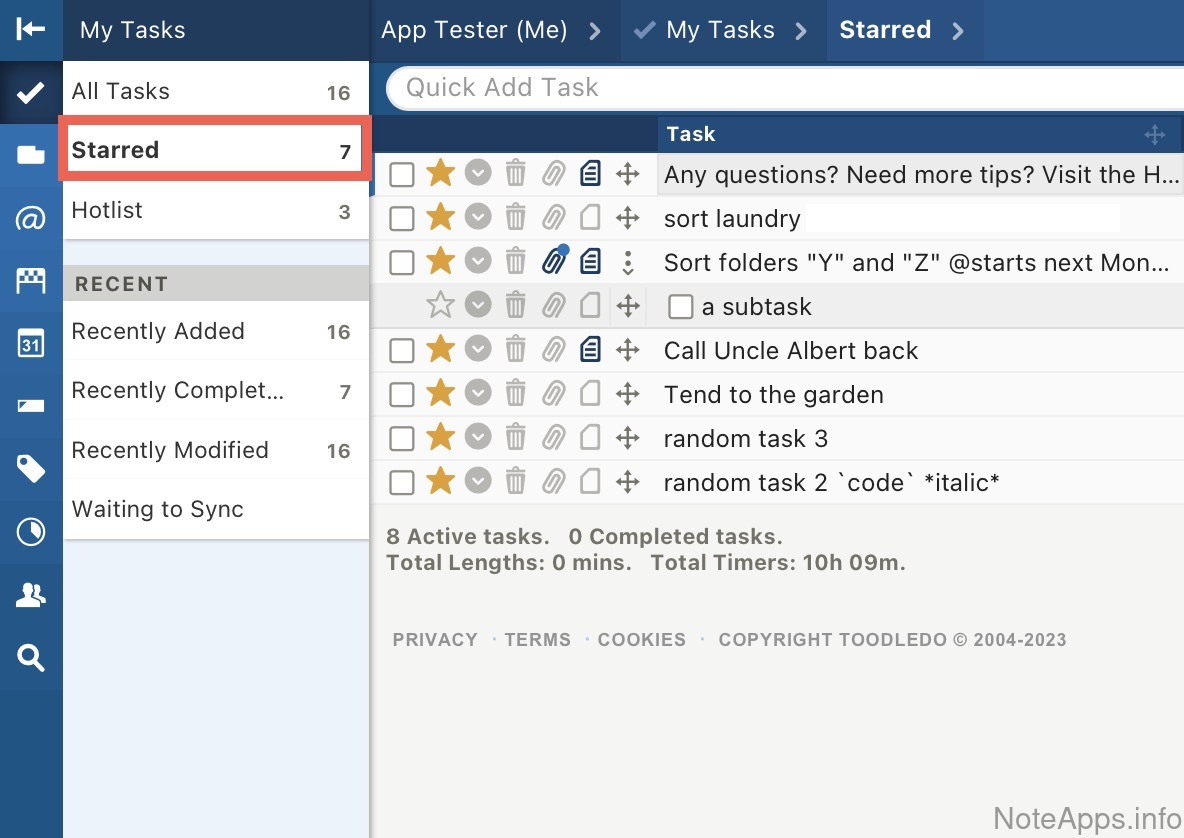Click the Quick Add Task field
Image resolution: width=1184 pixels, height=838 pixels.
click(x=780, y=88)
